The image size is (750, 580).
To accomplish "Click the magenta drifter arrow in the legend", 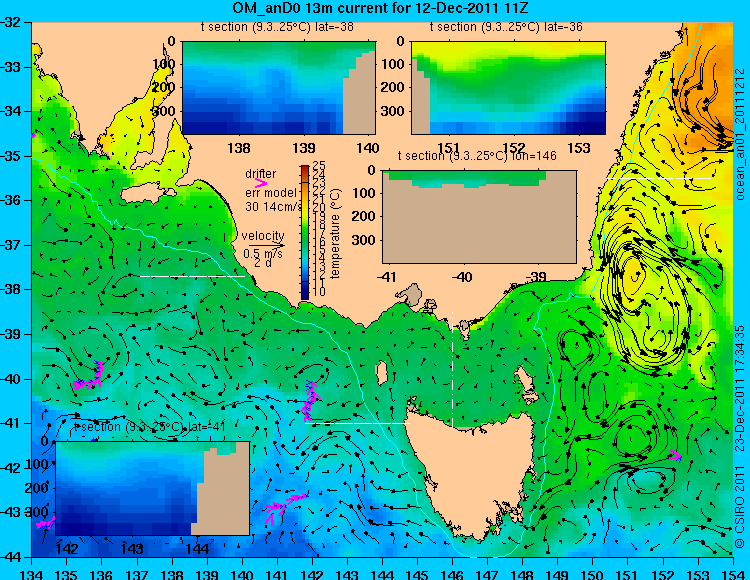I will [261, 183].
